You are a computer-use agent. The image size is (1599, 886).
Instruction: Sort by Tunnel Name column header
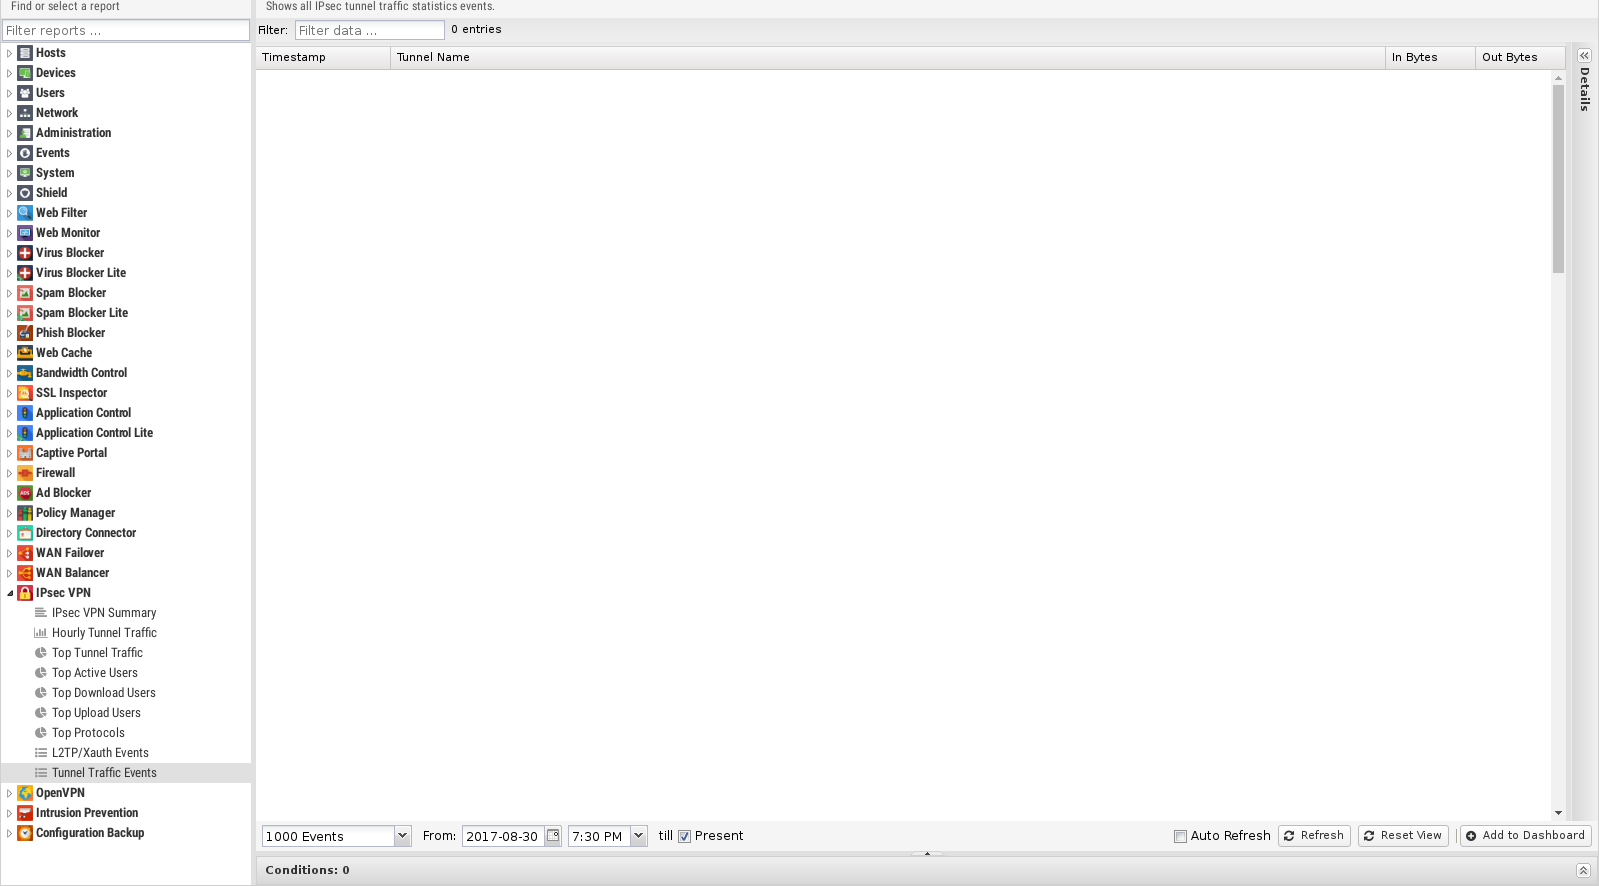click(x=888, y=57)
